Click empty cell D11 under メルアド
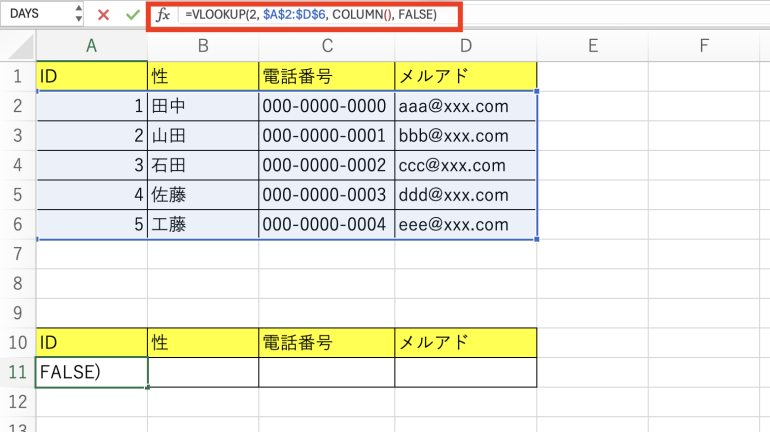The image size is (770, 432). (x=466, y=372)
